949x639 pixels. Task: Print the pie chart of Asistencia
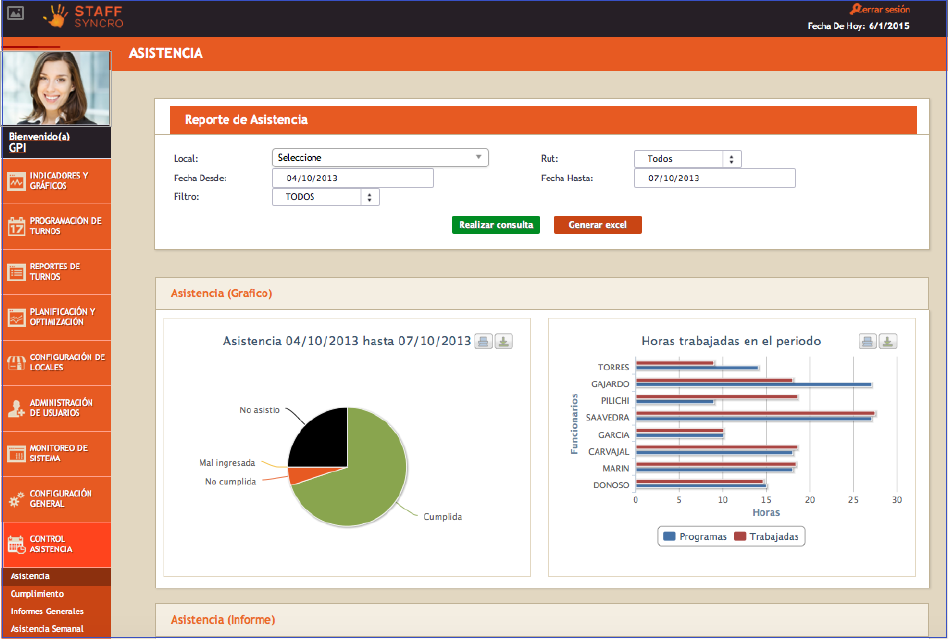(484, 341)
